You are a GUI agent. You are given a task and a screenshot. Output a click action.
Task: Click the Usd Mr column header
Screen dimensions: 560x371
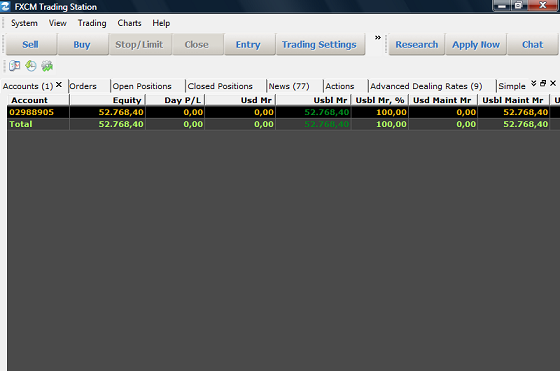[x=240, y=100]
